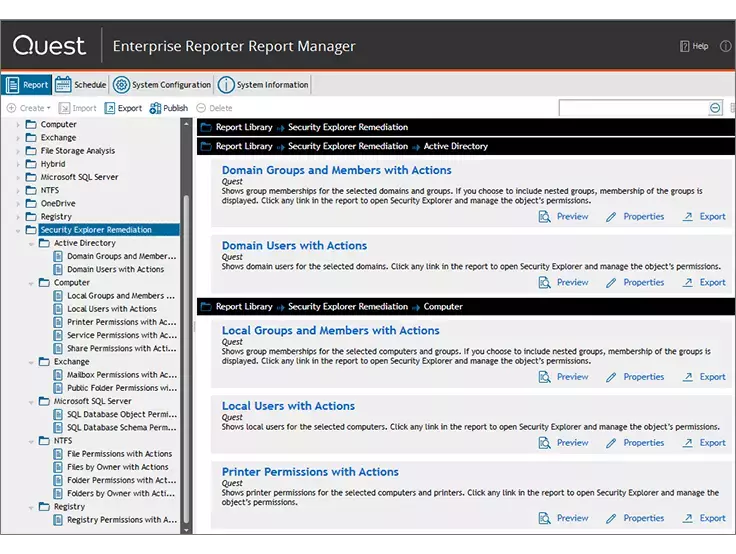This screenshot has width=736, height=554.
Task: Expand the top-level Exchange folder
Action: pyautogui.click(x=18, y=138)
